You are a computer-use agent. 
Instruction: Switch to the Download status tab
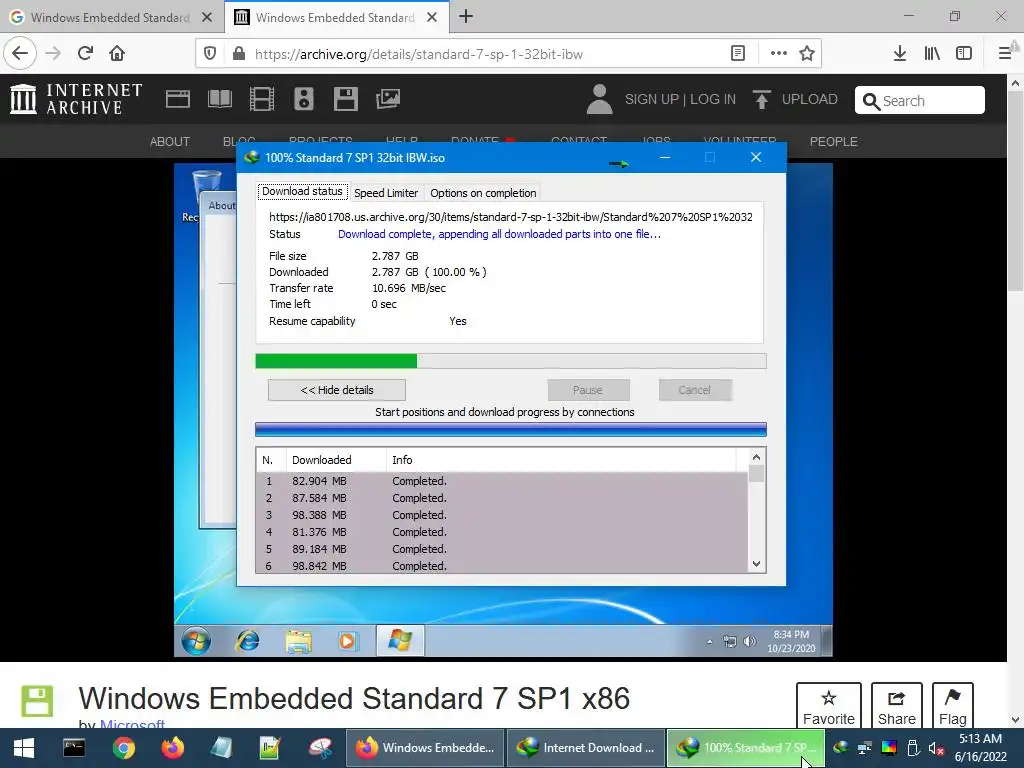[302, 191]
